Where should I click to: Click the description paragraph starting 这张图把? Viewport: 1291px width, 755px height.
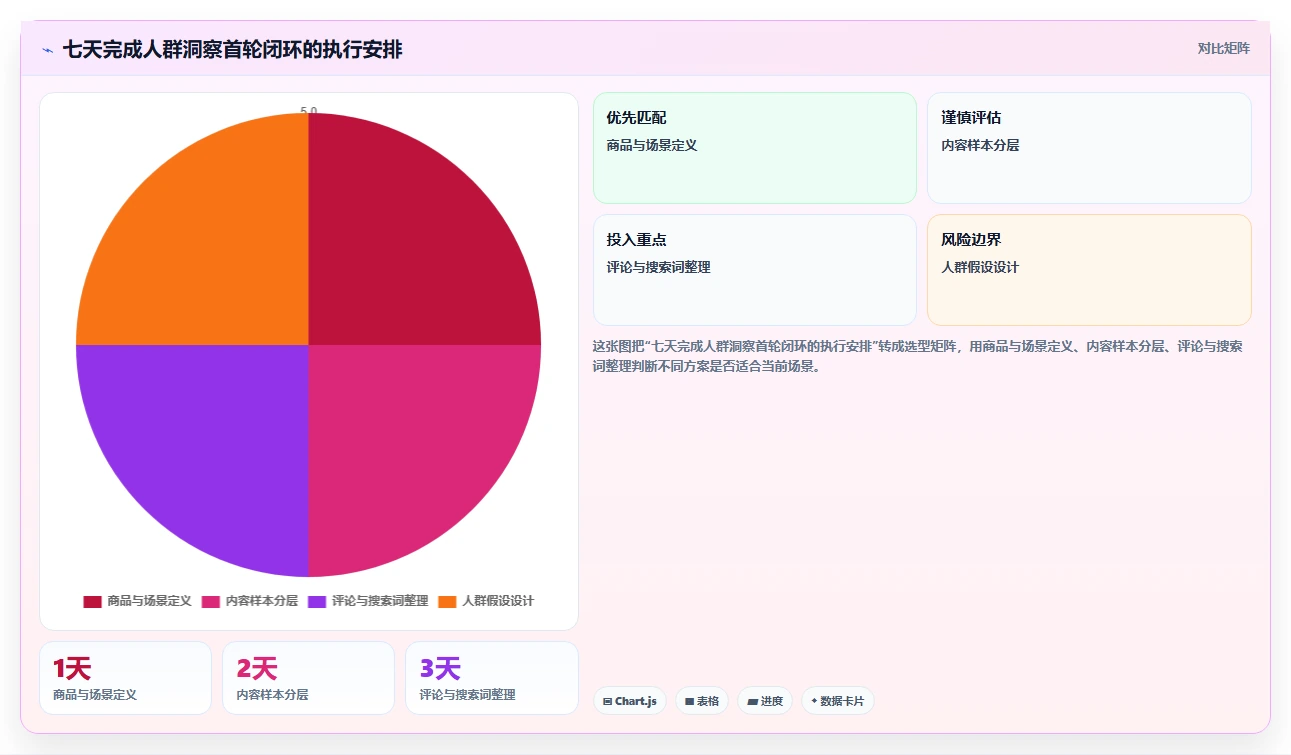pos(918,356)
